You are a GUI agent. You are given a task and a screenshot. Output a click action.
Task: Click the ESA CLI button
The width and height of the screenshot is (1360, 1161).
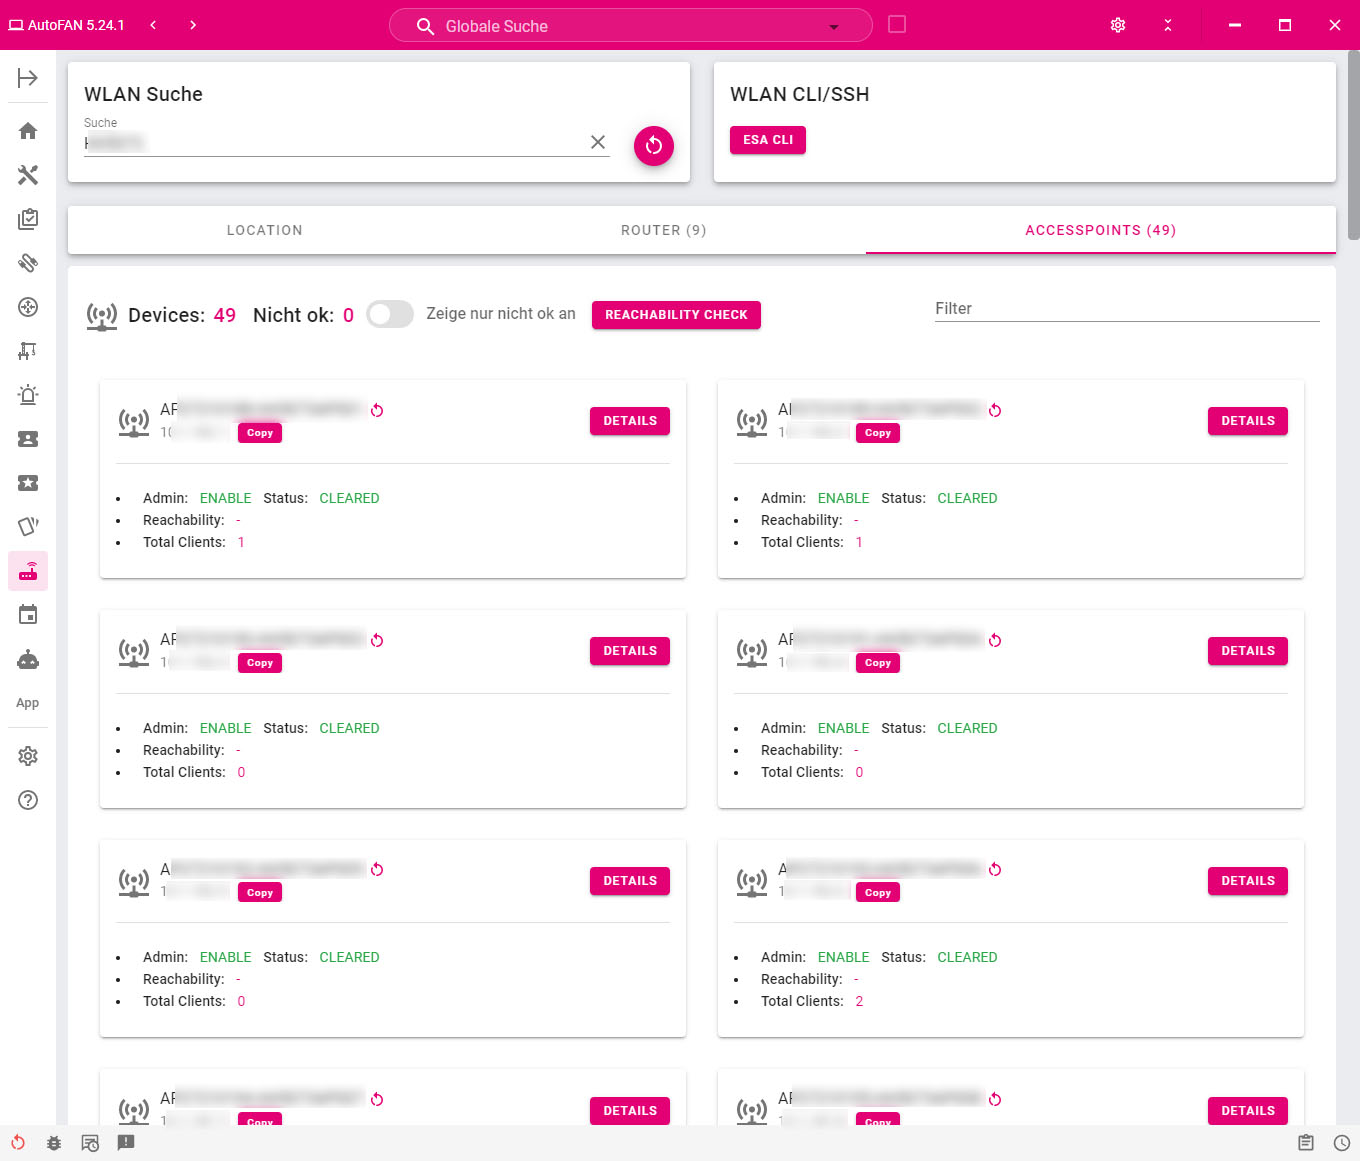(x=768, y=140)
